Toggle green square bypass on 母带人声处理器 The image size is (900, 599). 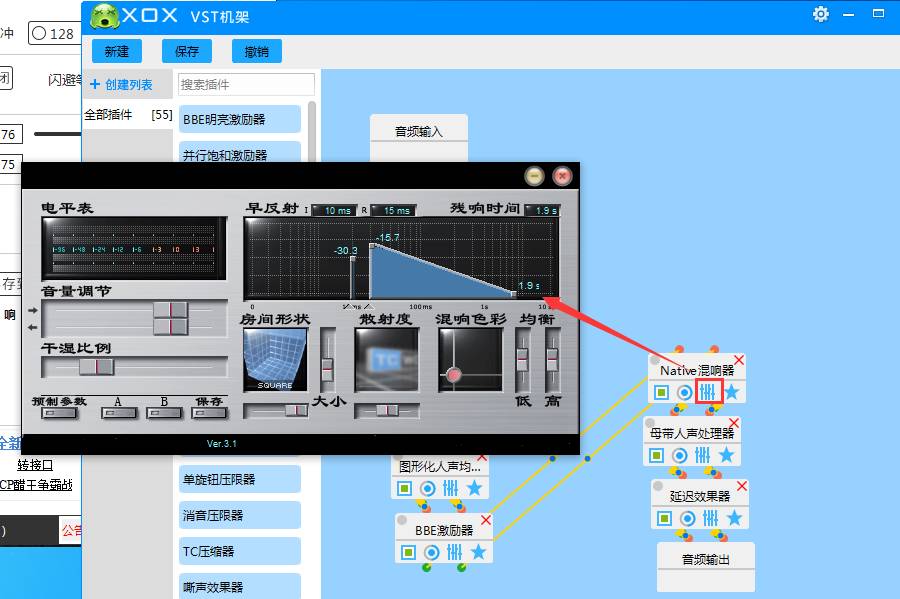point(656,456)
